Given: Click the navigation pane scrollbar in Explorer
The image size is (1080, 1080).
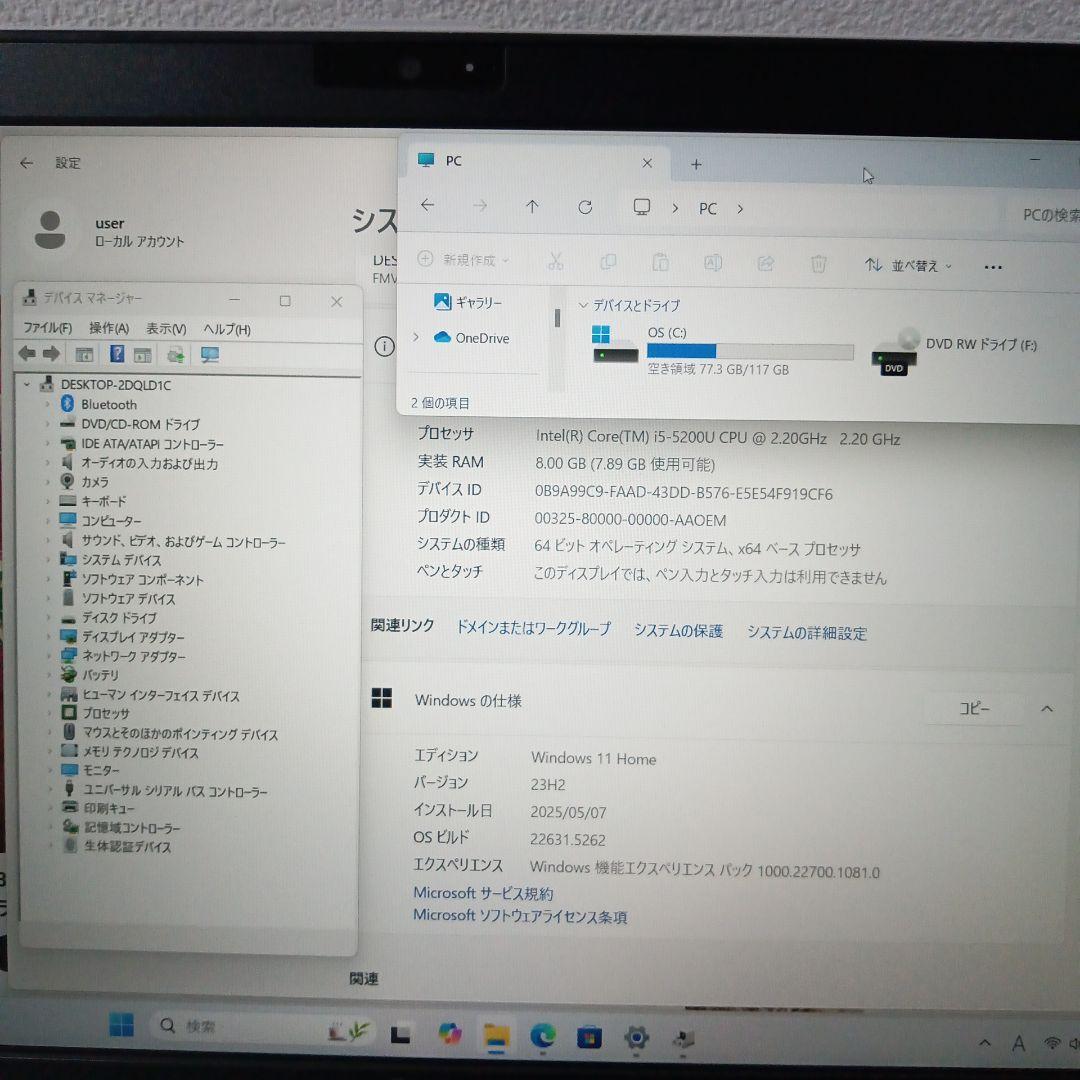Looking at the screenshot, I should tap(557, 318).
